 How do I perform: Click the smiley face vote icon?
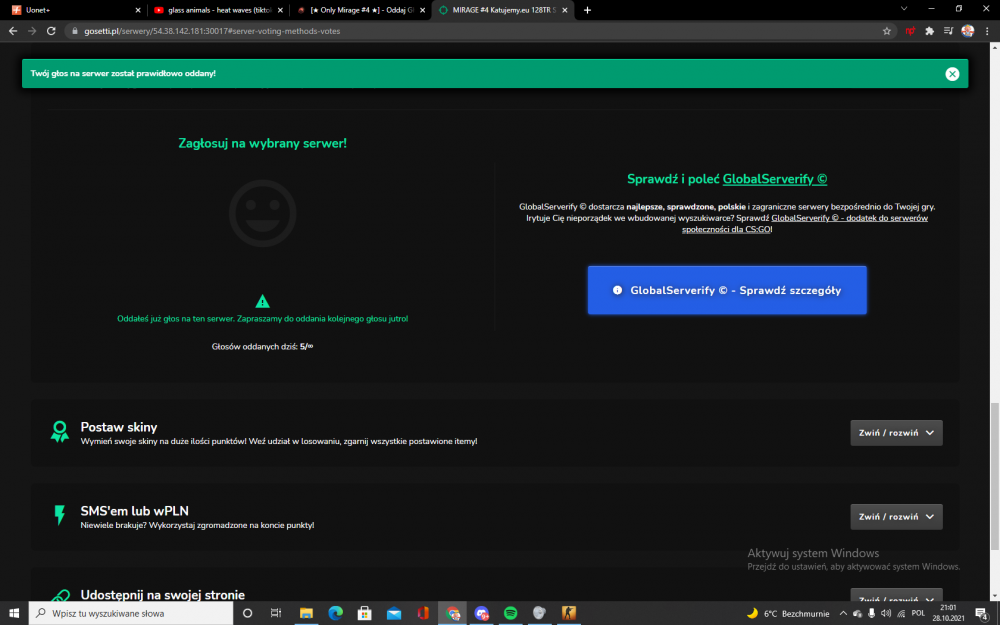(x=262, y=213)
